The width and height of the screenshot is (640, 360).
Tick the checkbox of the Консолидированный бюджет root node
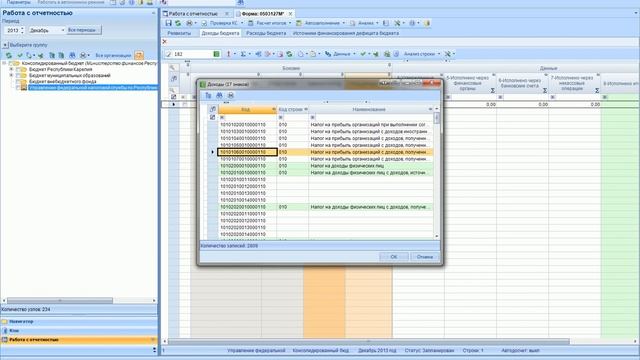(11, 63)
